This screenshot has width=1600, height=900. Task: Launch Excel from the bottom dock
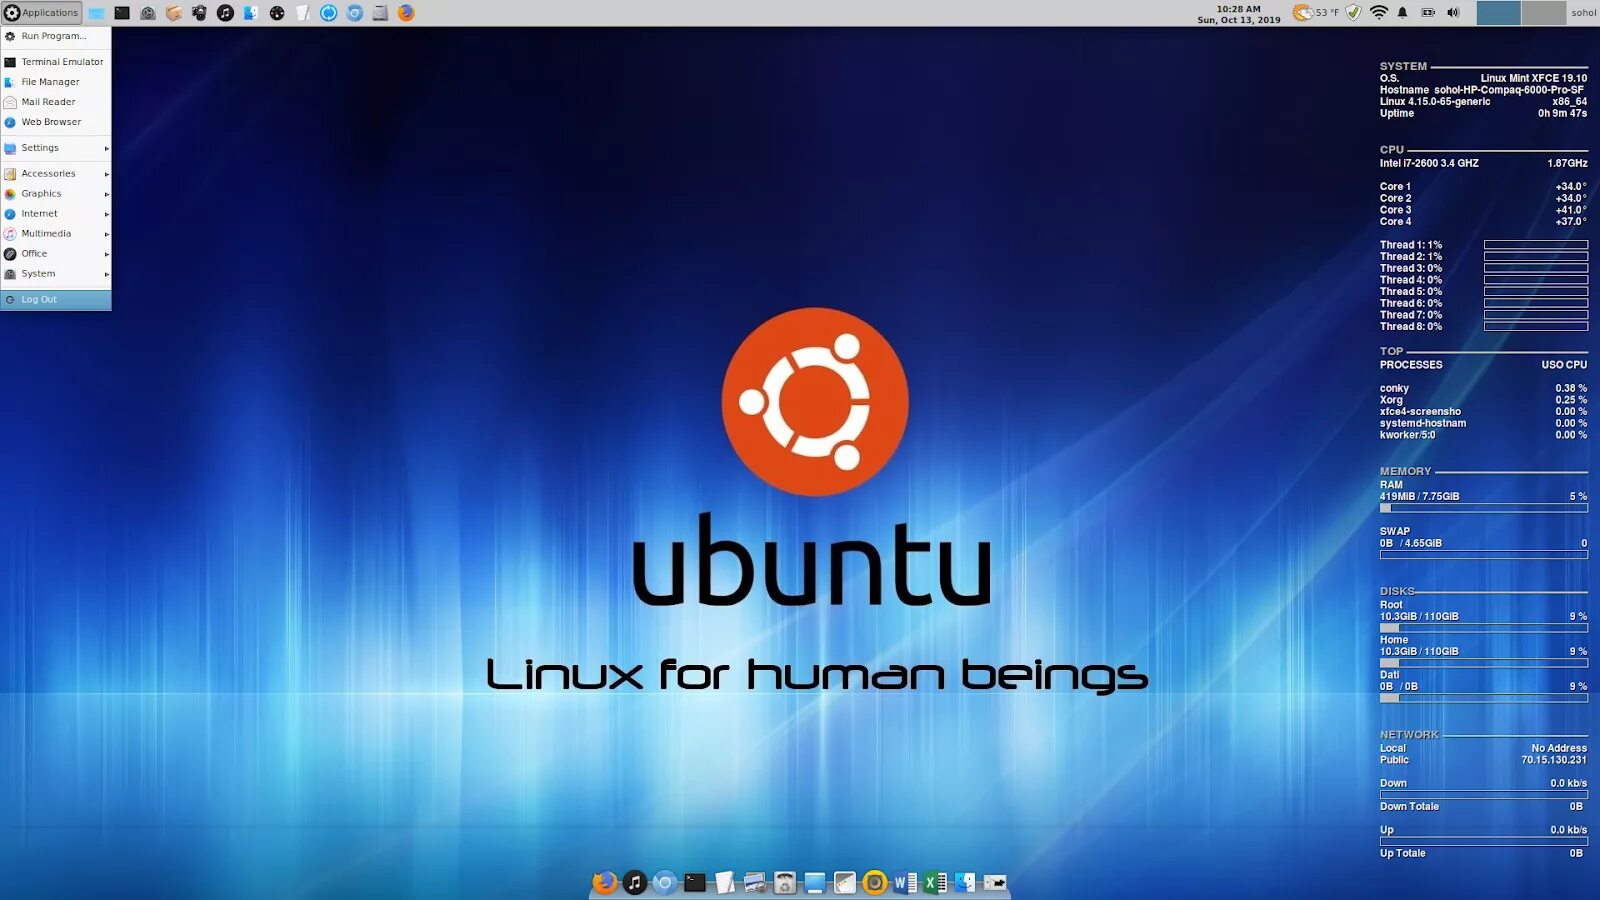pos(935,882)
